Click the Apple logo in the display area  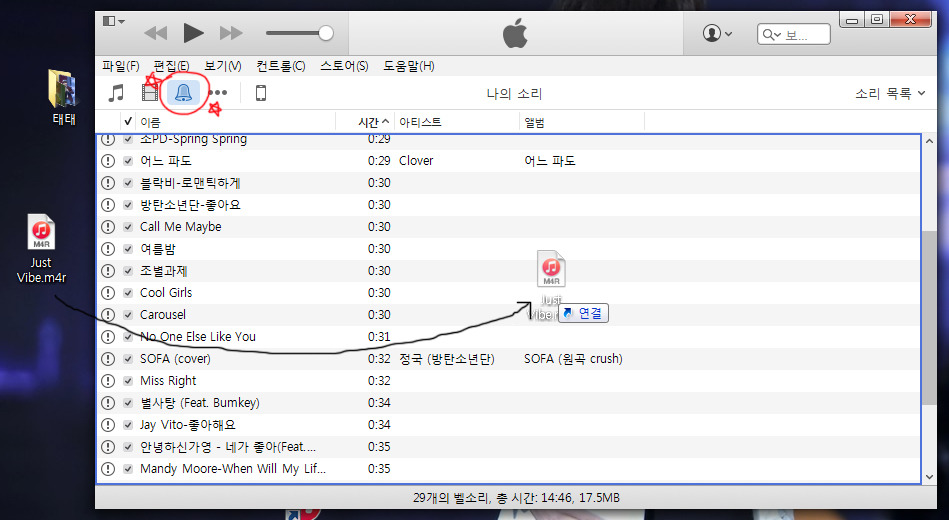515,33
